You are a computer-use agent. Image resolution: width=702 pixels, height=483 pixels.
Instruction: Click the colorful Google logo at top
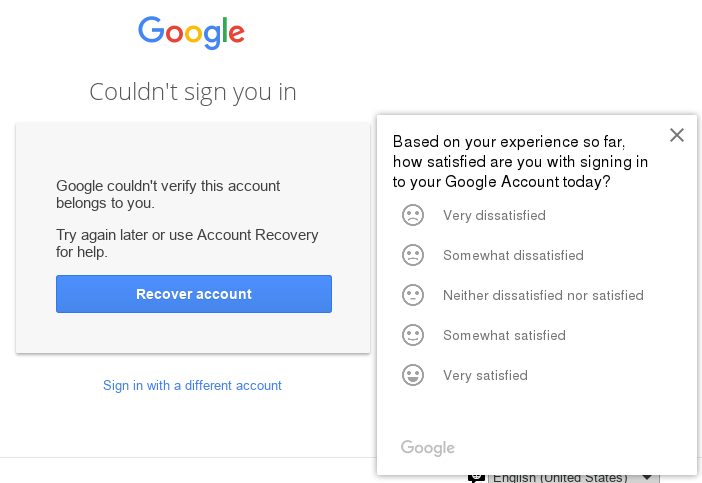pos(191,33)
